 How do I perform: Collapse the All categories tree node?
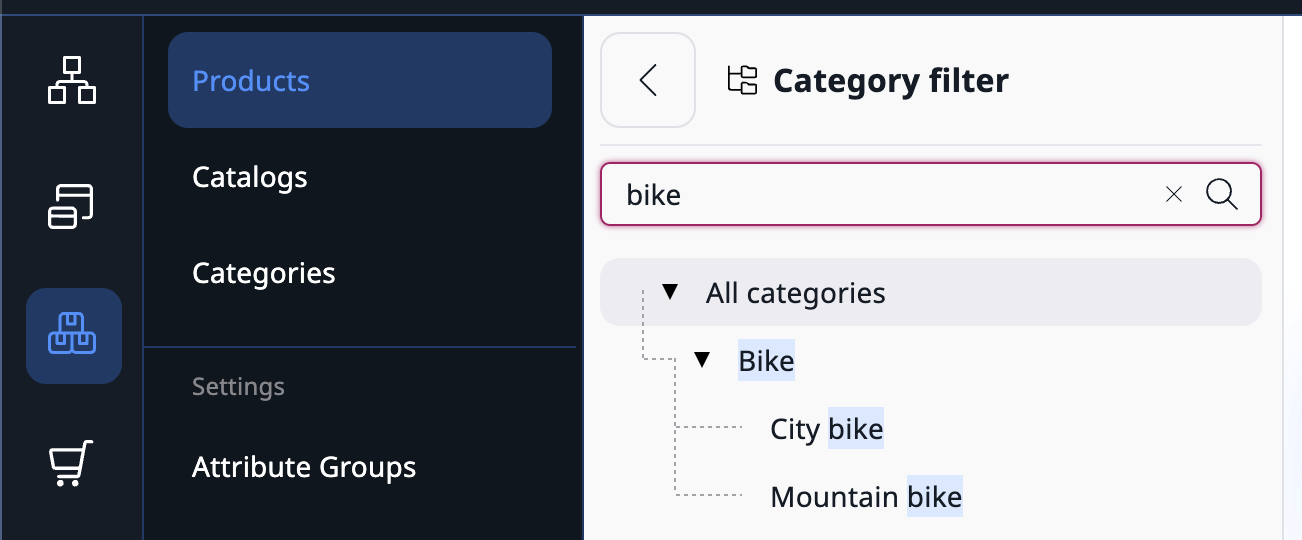point(670,292)
